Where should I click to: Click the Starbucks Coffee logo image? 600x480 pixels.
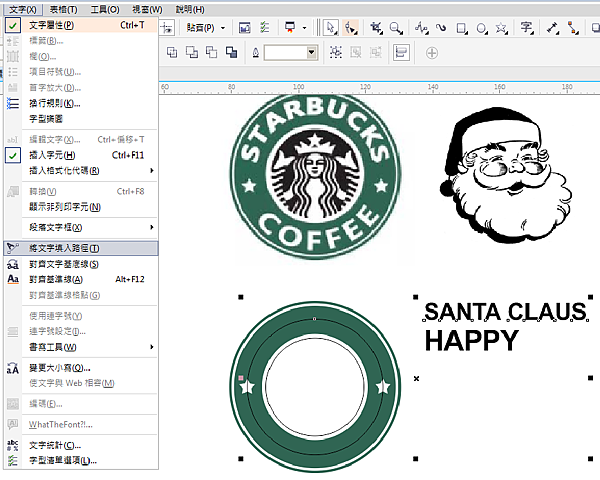coord(315,176)
